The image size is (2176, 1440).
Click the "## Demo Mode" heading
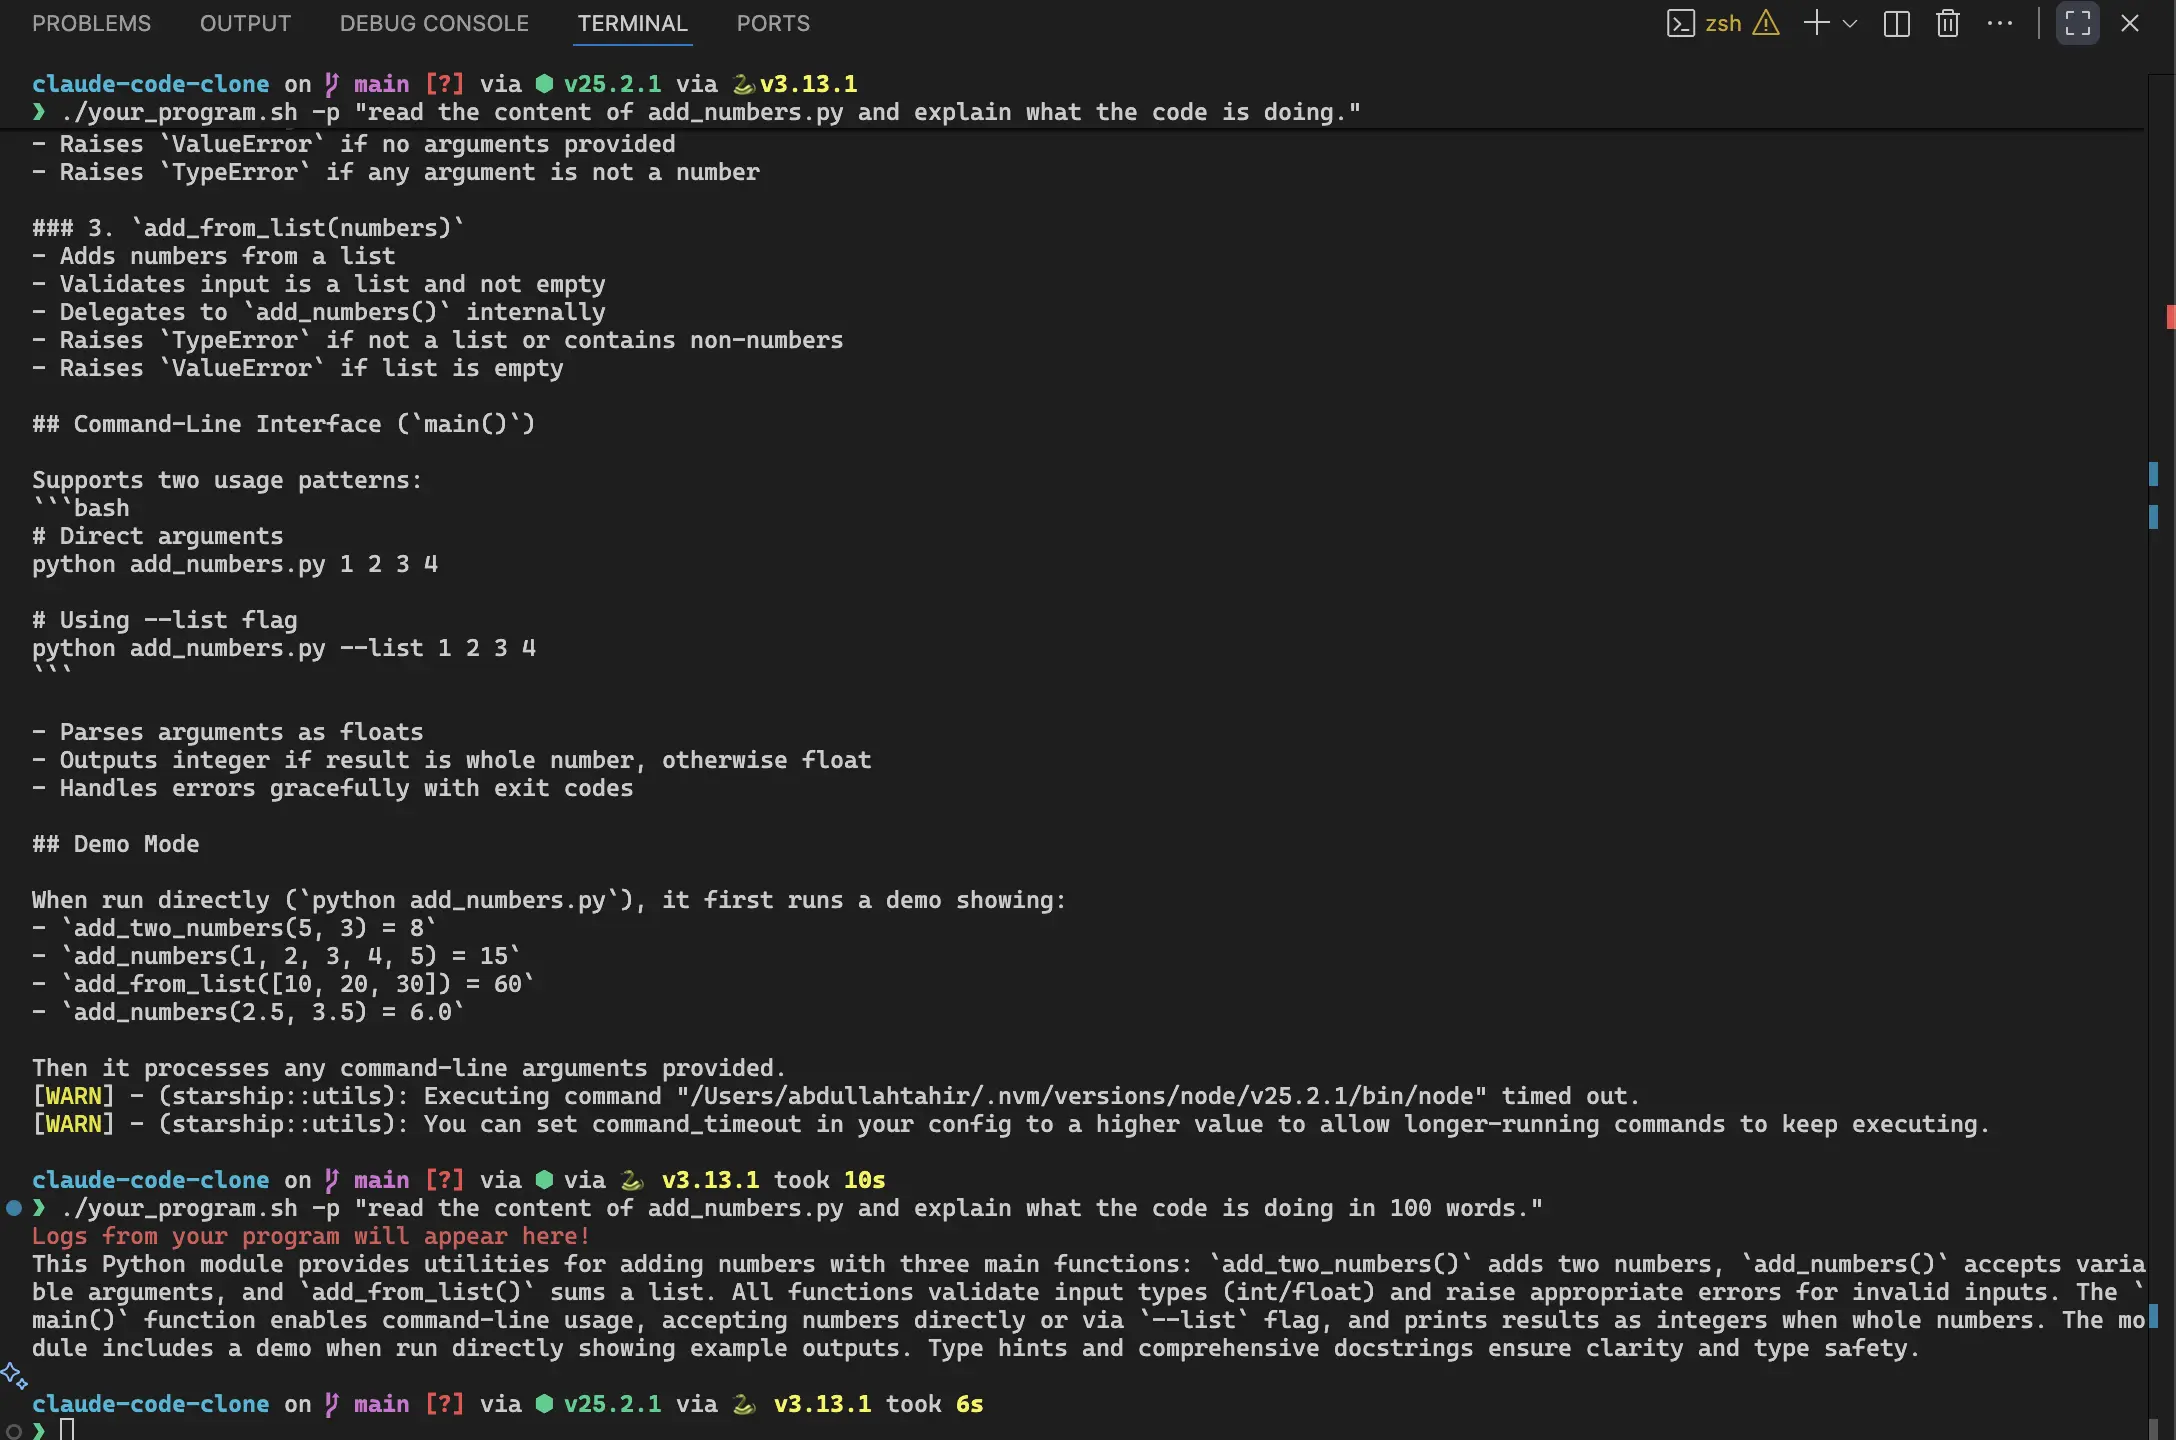(116, 844)
